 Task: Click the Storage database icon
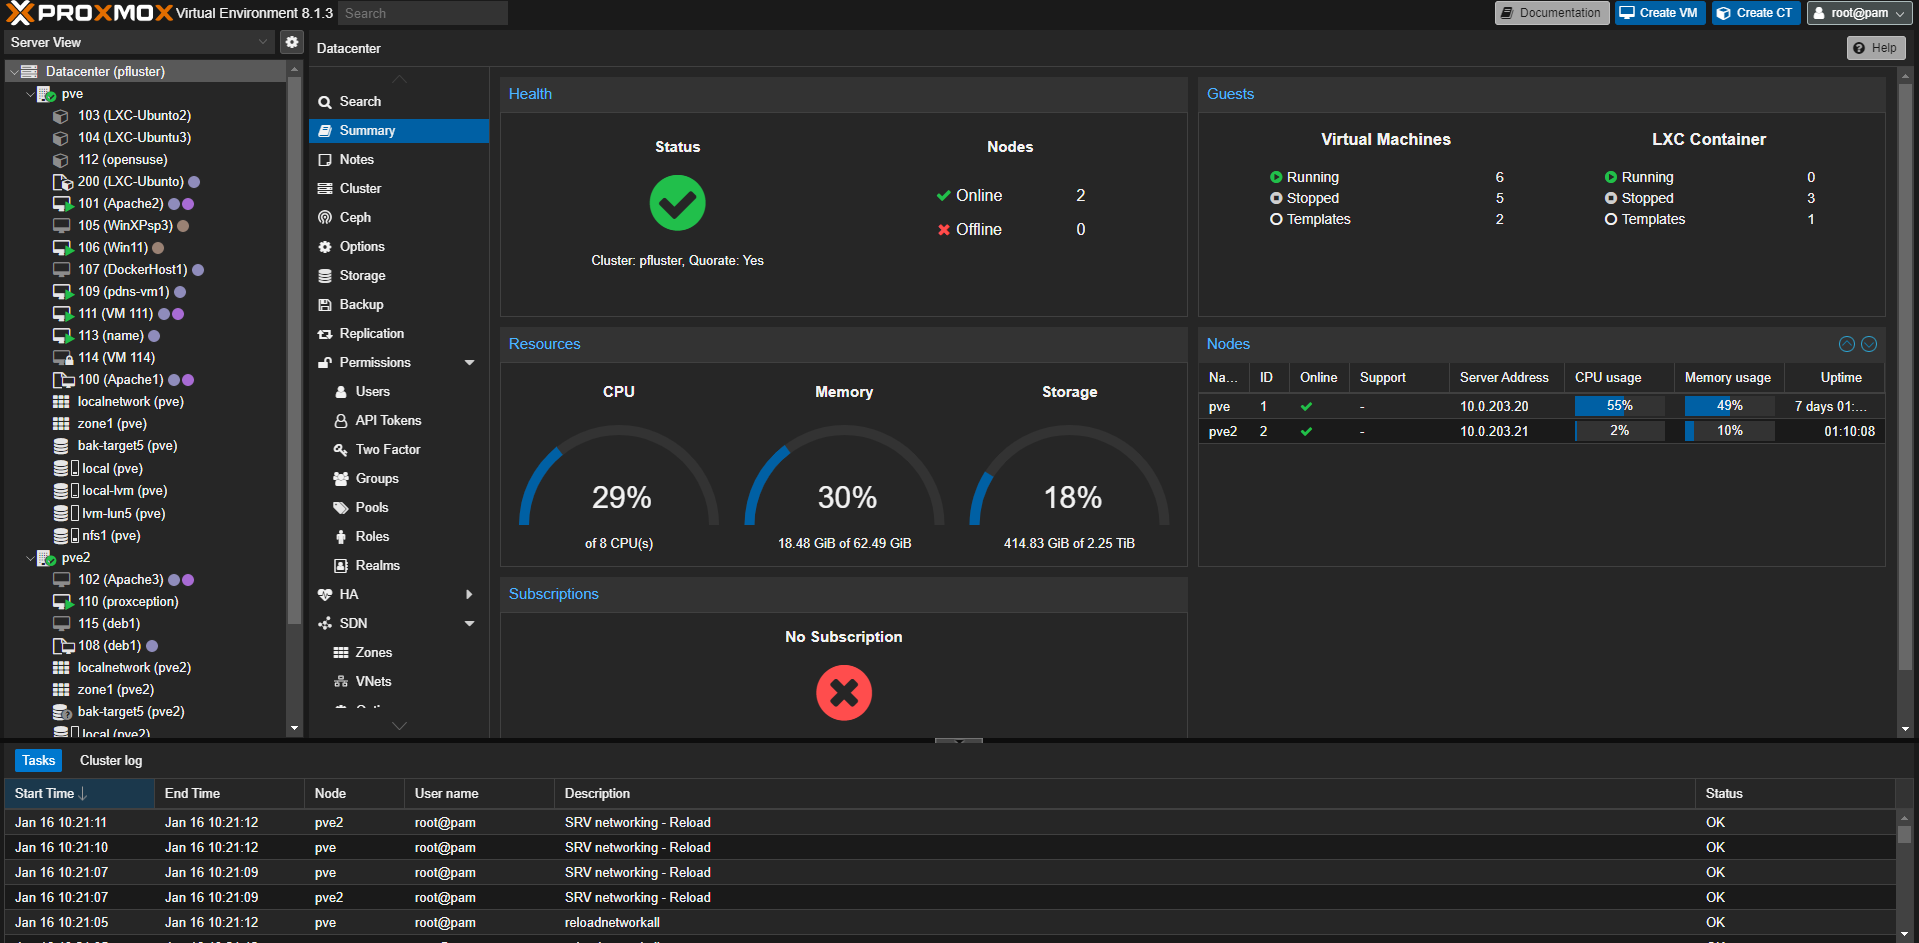pos(325,276)
